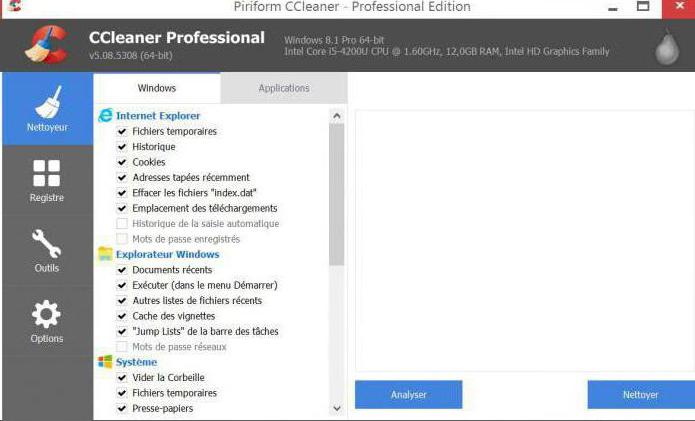Screen dimensions: 695x421
Task: Select the Internet Explorer heading
Action: [158, 116]
